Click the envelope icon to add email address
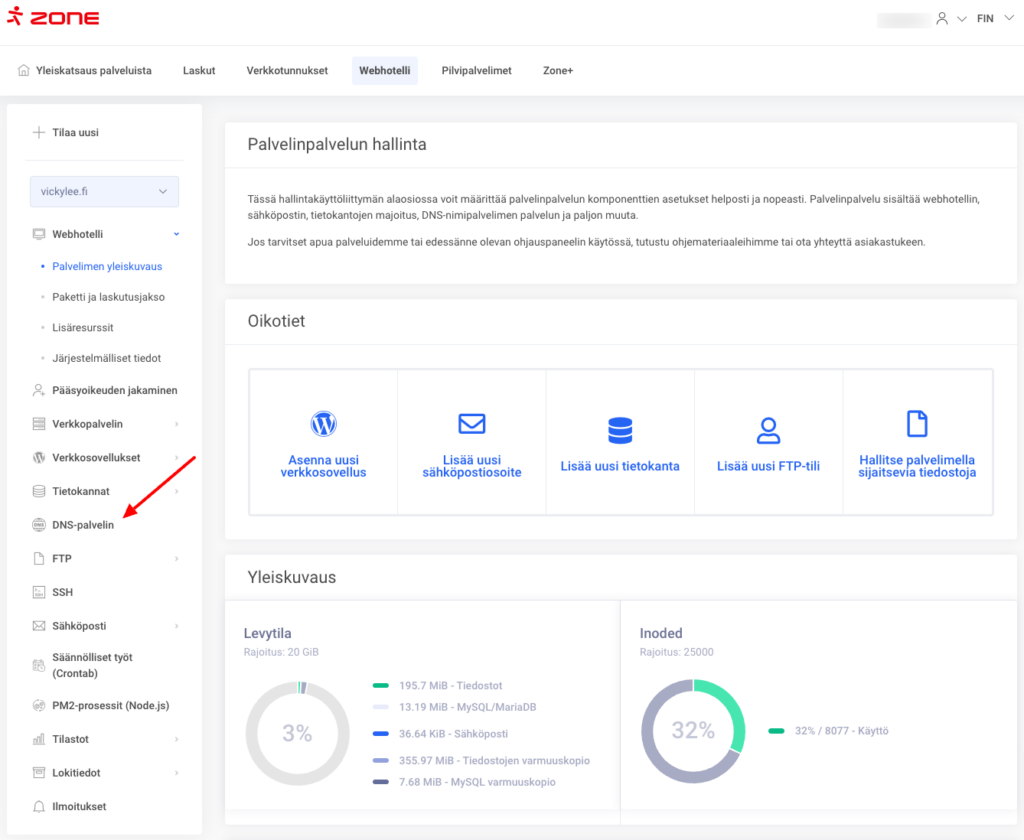Screen dimensions: 1024x840 tap(471, 424)
